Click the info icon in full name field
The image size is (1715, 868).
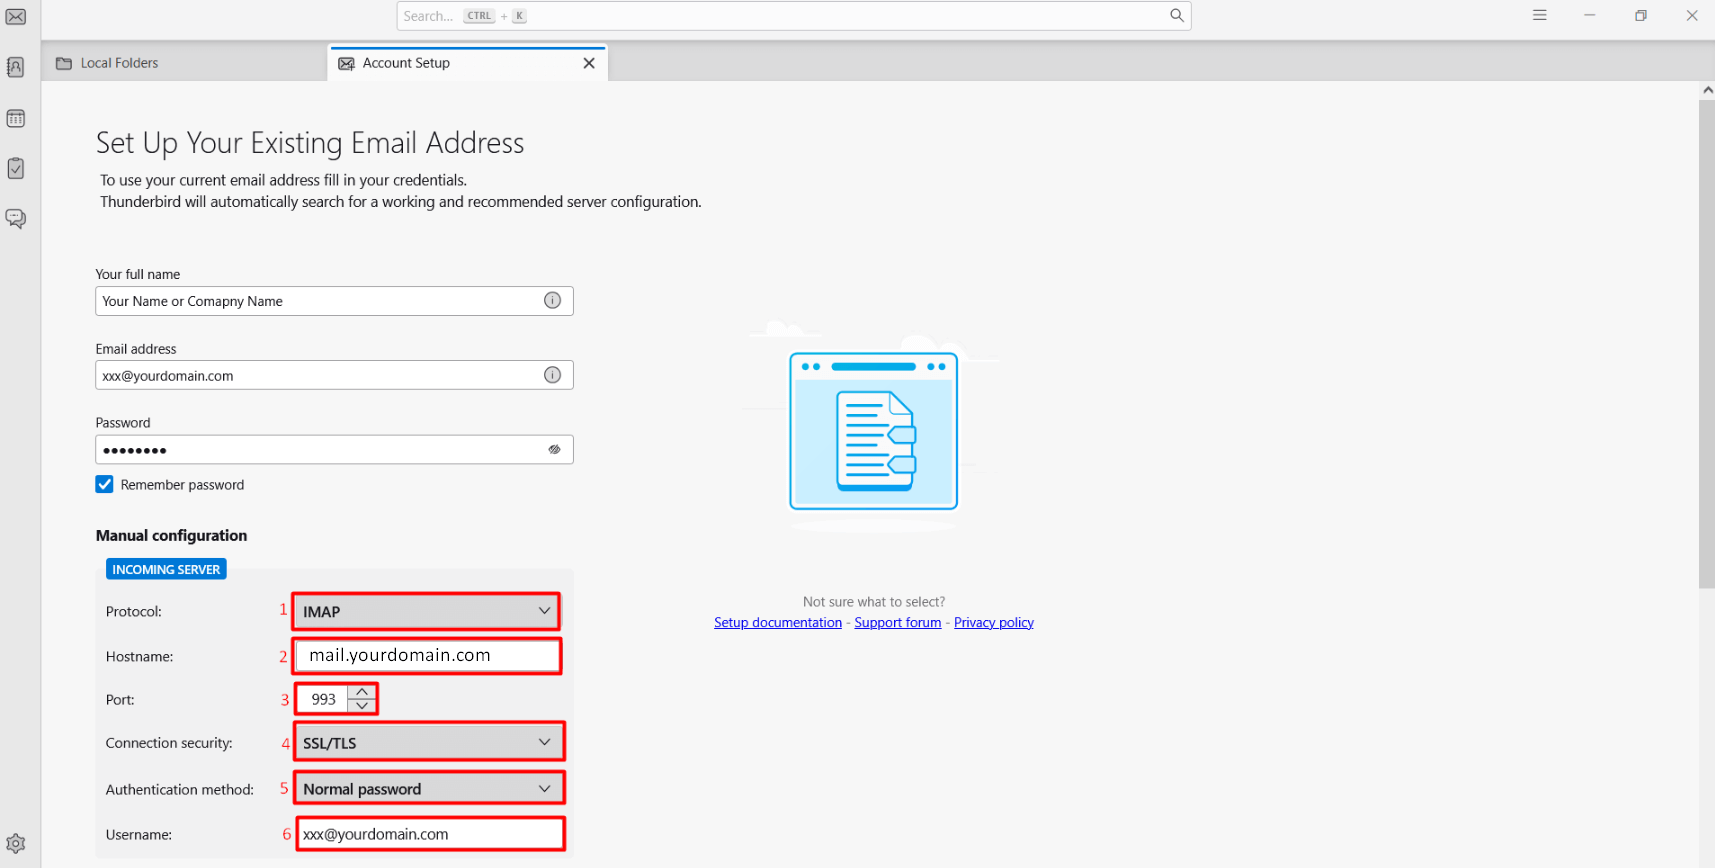click(x=552, y=301)
